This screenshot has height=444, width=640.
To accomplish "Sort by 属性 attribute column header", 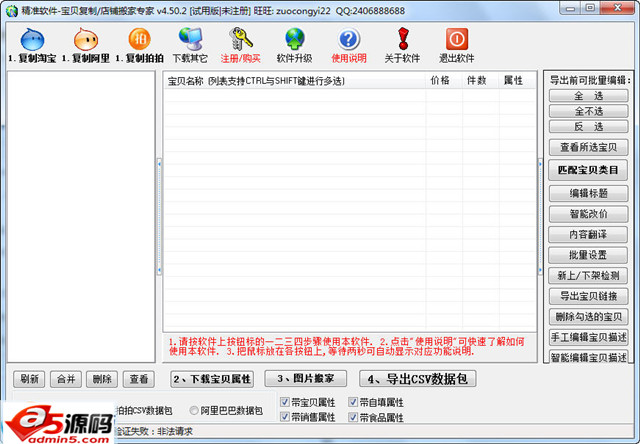I will (x=517, y=81).
